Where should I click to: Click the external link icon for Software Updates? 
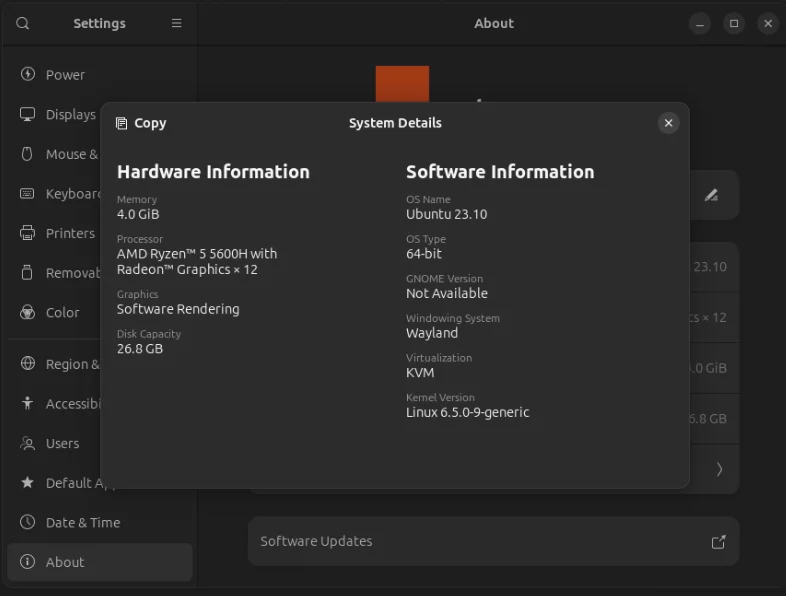point(718,541)
